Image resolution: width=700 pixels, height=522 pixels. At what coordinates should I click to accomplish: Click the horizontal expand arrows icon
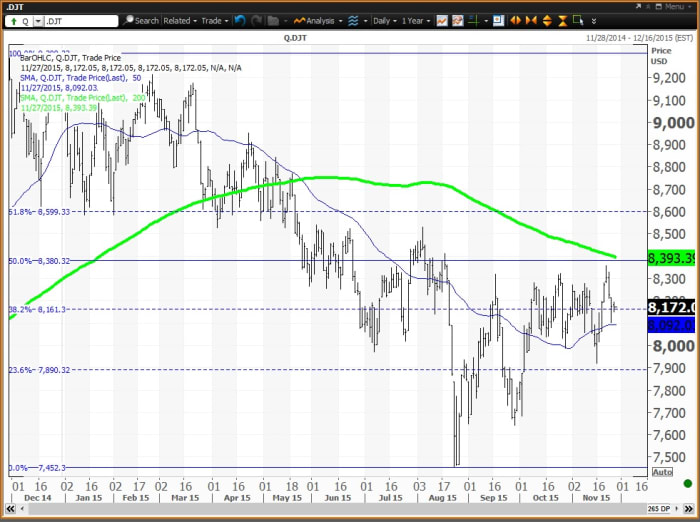515,20
